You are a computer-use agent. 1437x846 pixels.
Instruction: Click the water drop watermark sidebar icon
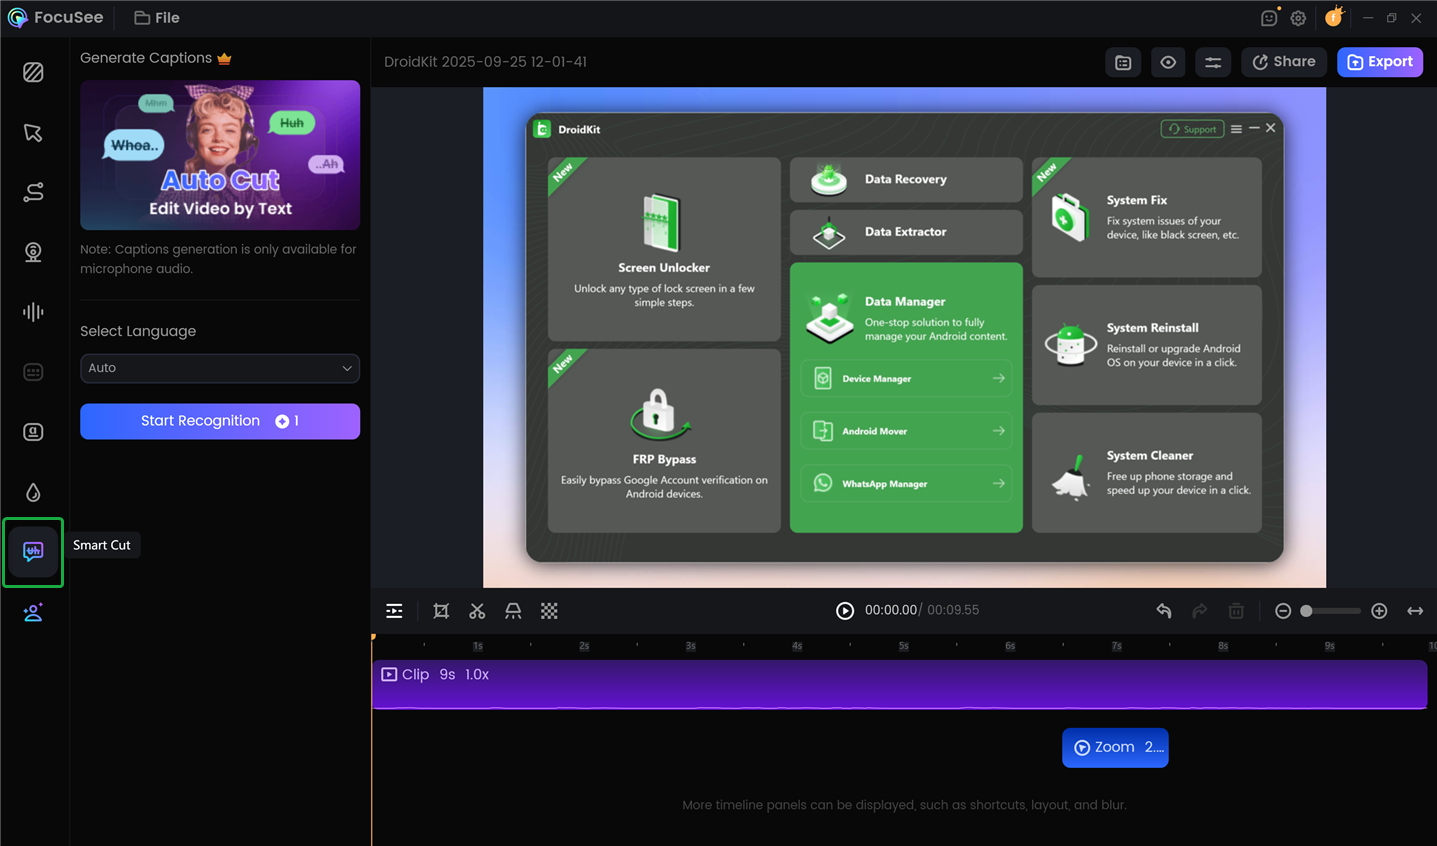(33, 492)
